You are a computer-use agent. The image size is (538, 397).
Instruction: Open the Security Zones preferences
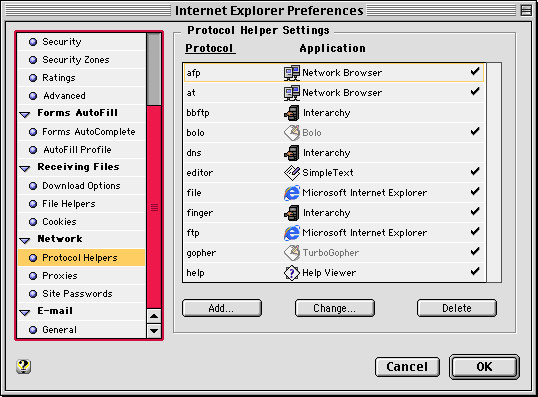[82, 60]
